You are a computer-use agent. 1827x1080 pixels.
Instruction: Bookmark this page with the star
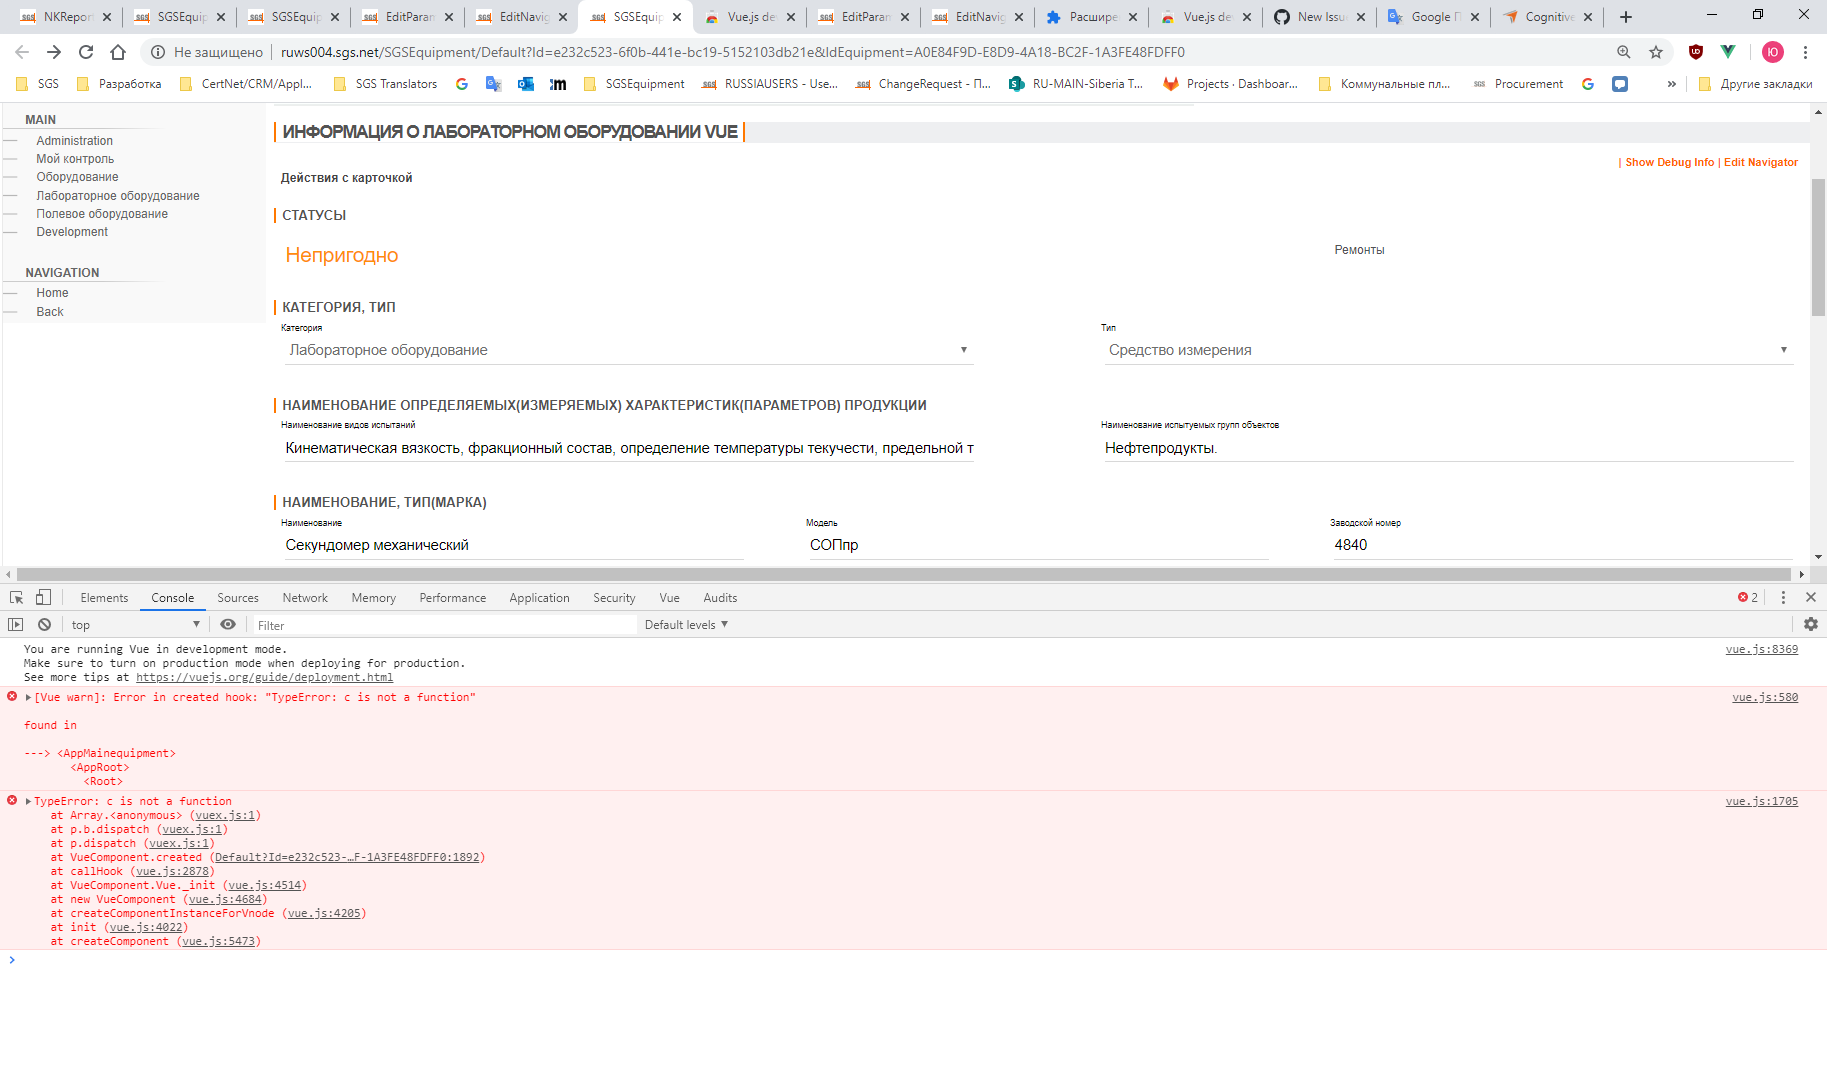click(x=1655, y=52)
